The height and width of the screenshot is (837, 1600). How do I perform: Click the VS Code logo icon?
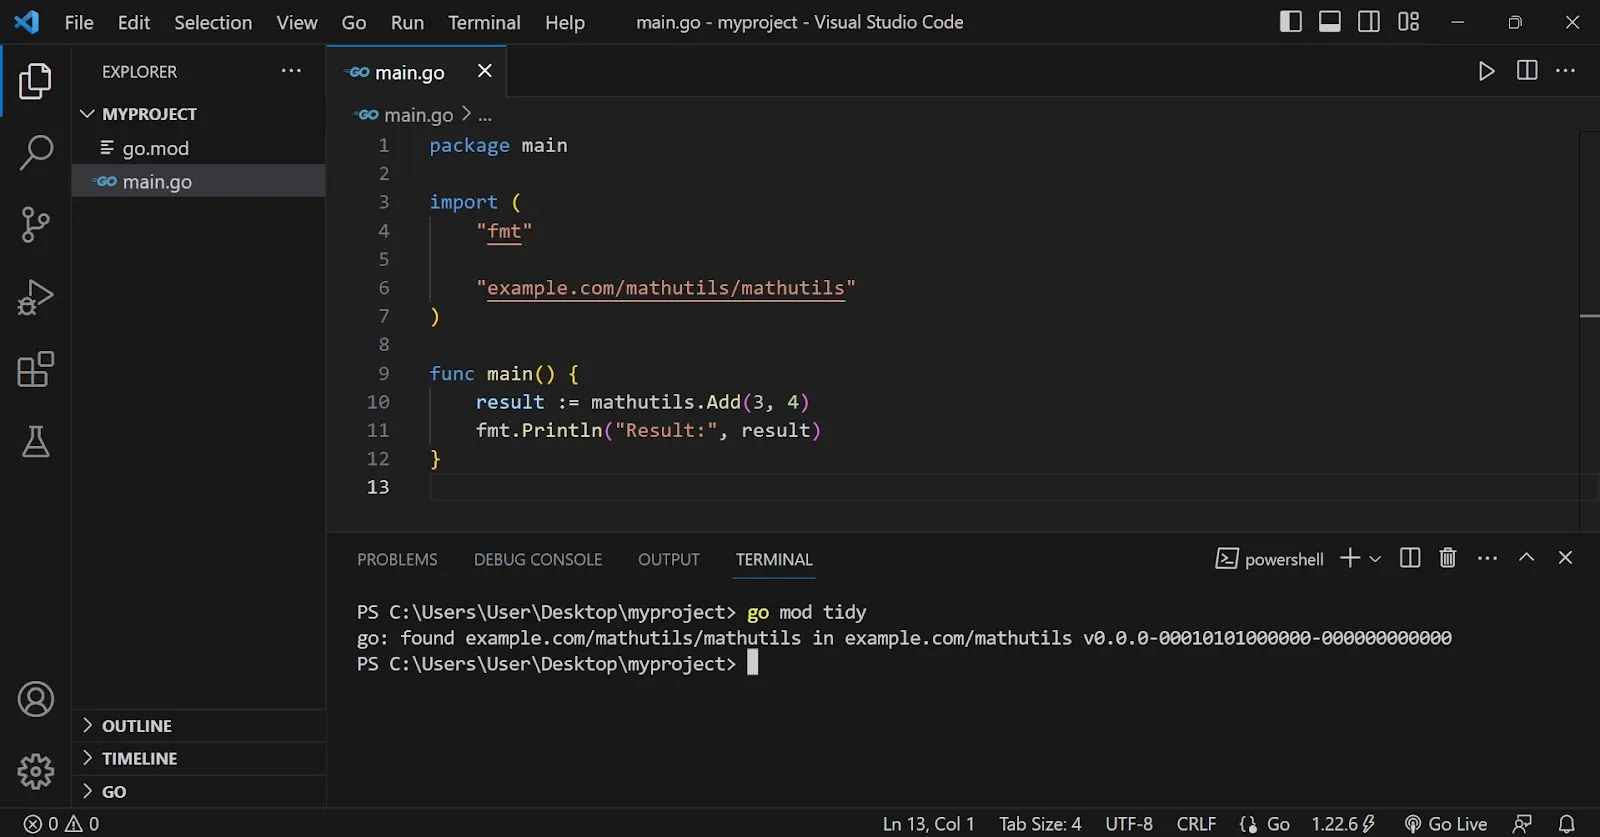pos(27,22)
